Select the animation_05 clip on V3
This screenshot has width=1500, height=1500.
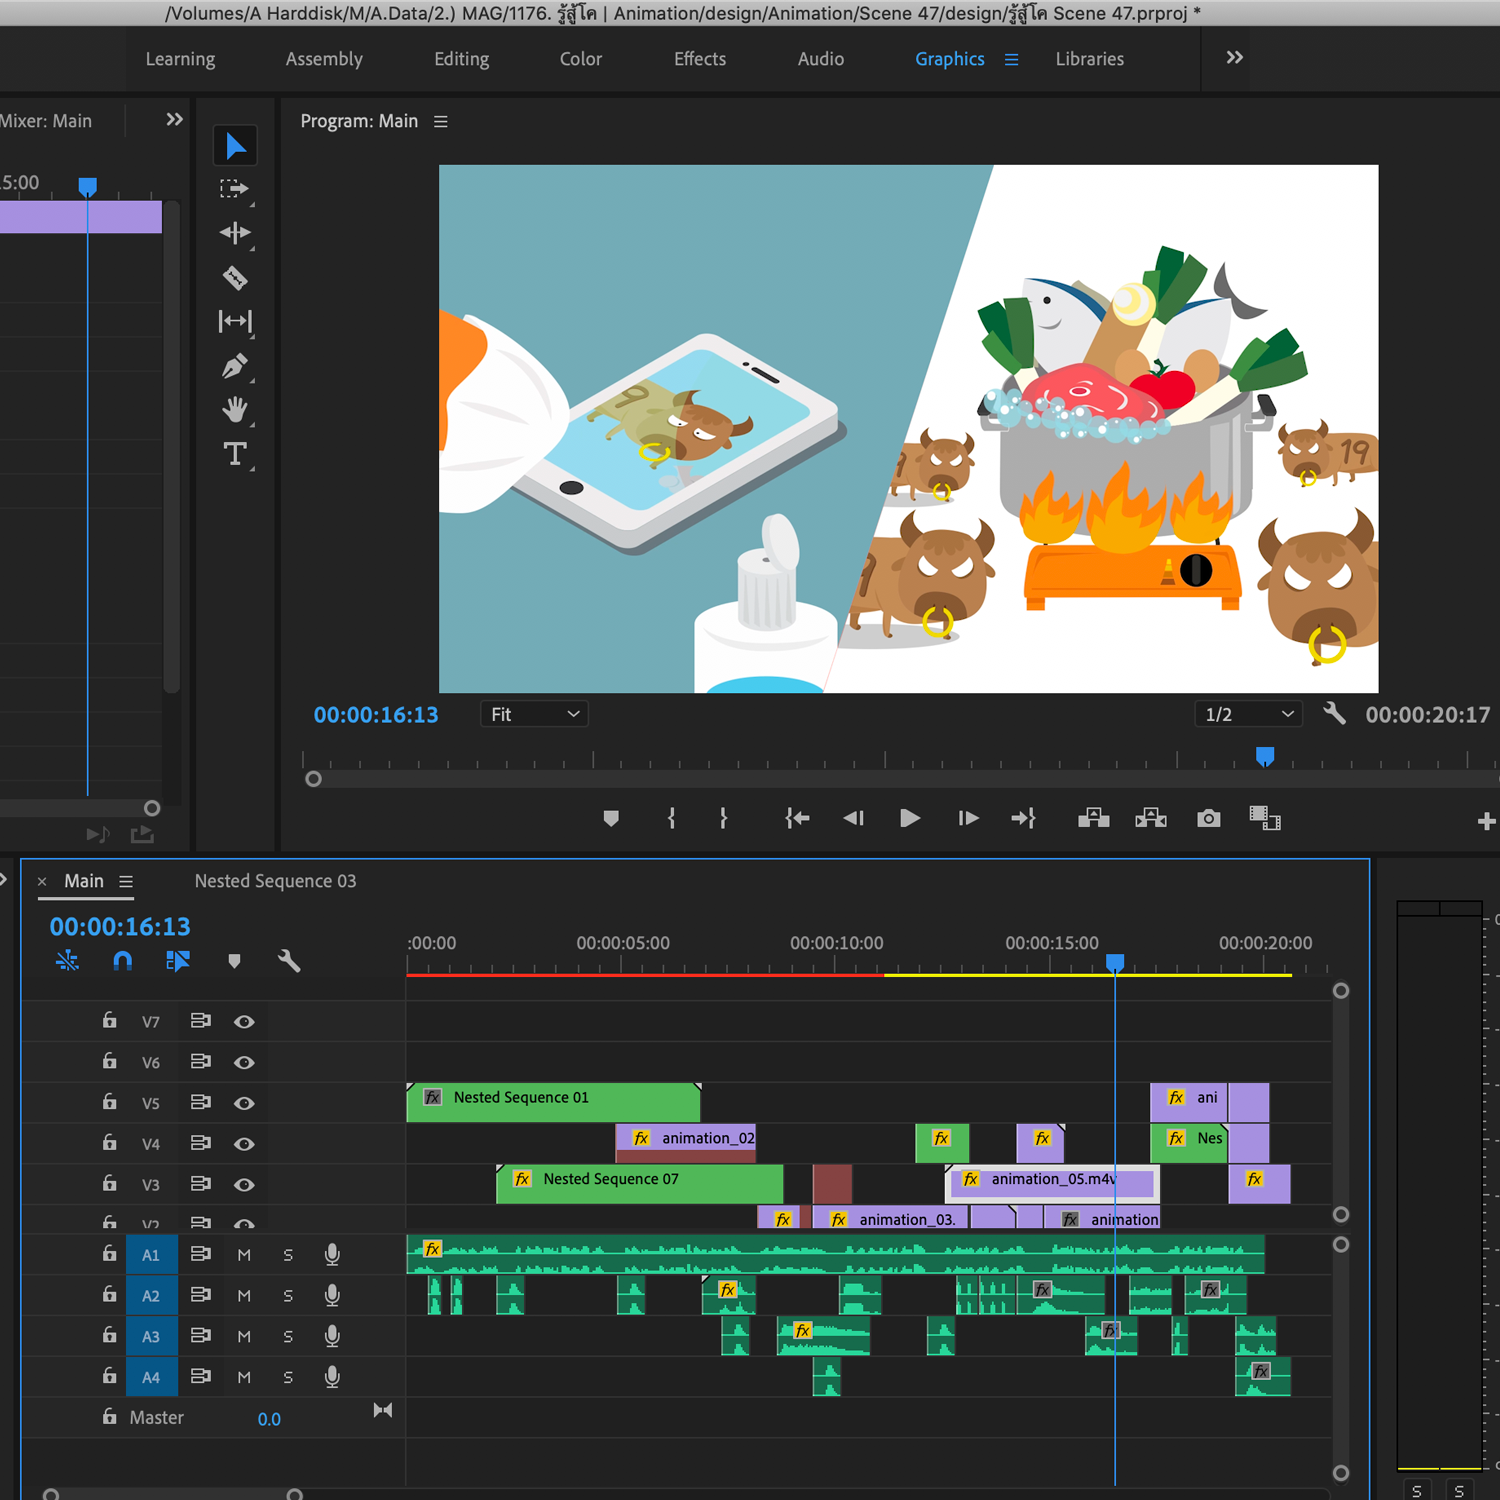pyautogui.click(x=1052, y=1184)
